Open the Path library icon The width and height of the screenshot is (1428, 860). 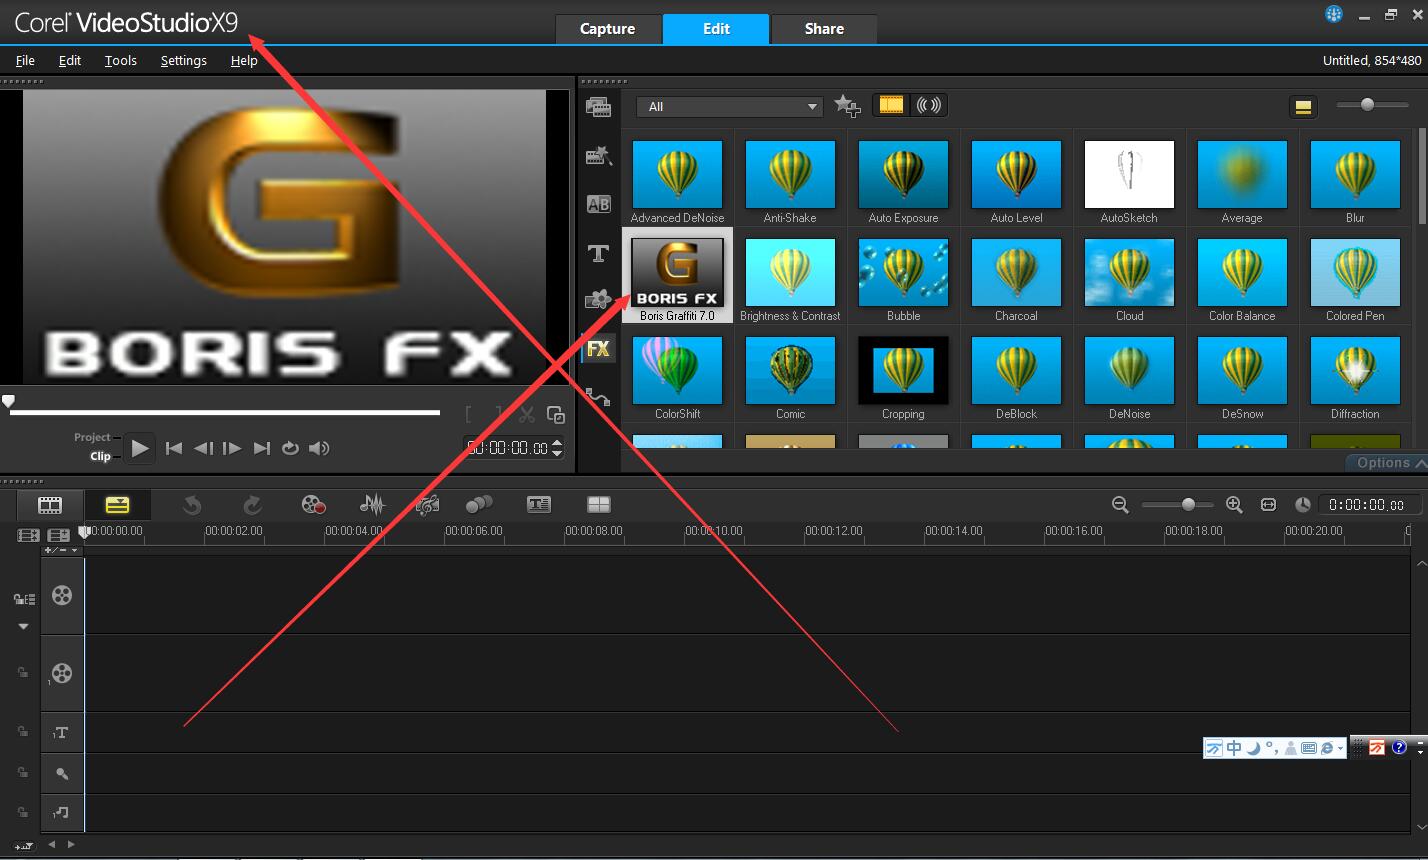pos(598,397)
